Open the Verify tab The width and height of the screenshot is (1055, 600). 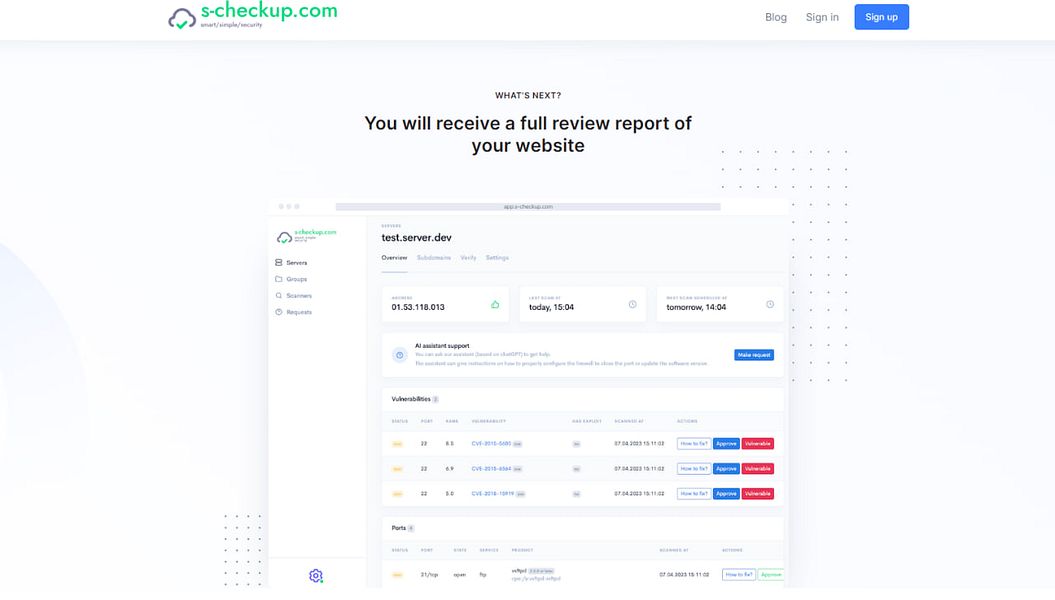pyautogui.click(x=468, y=258)
